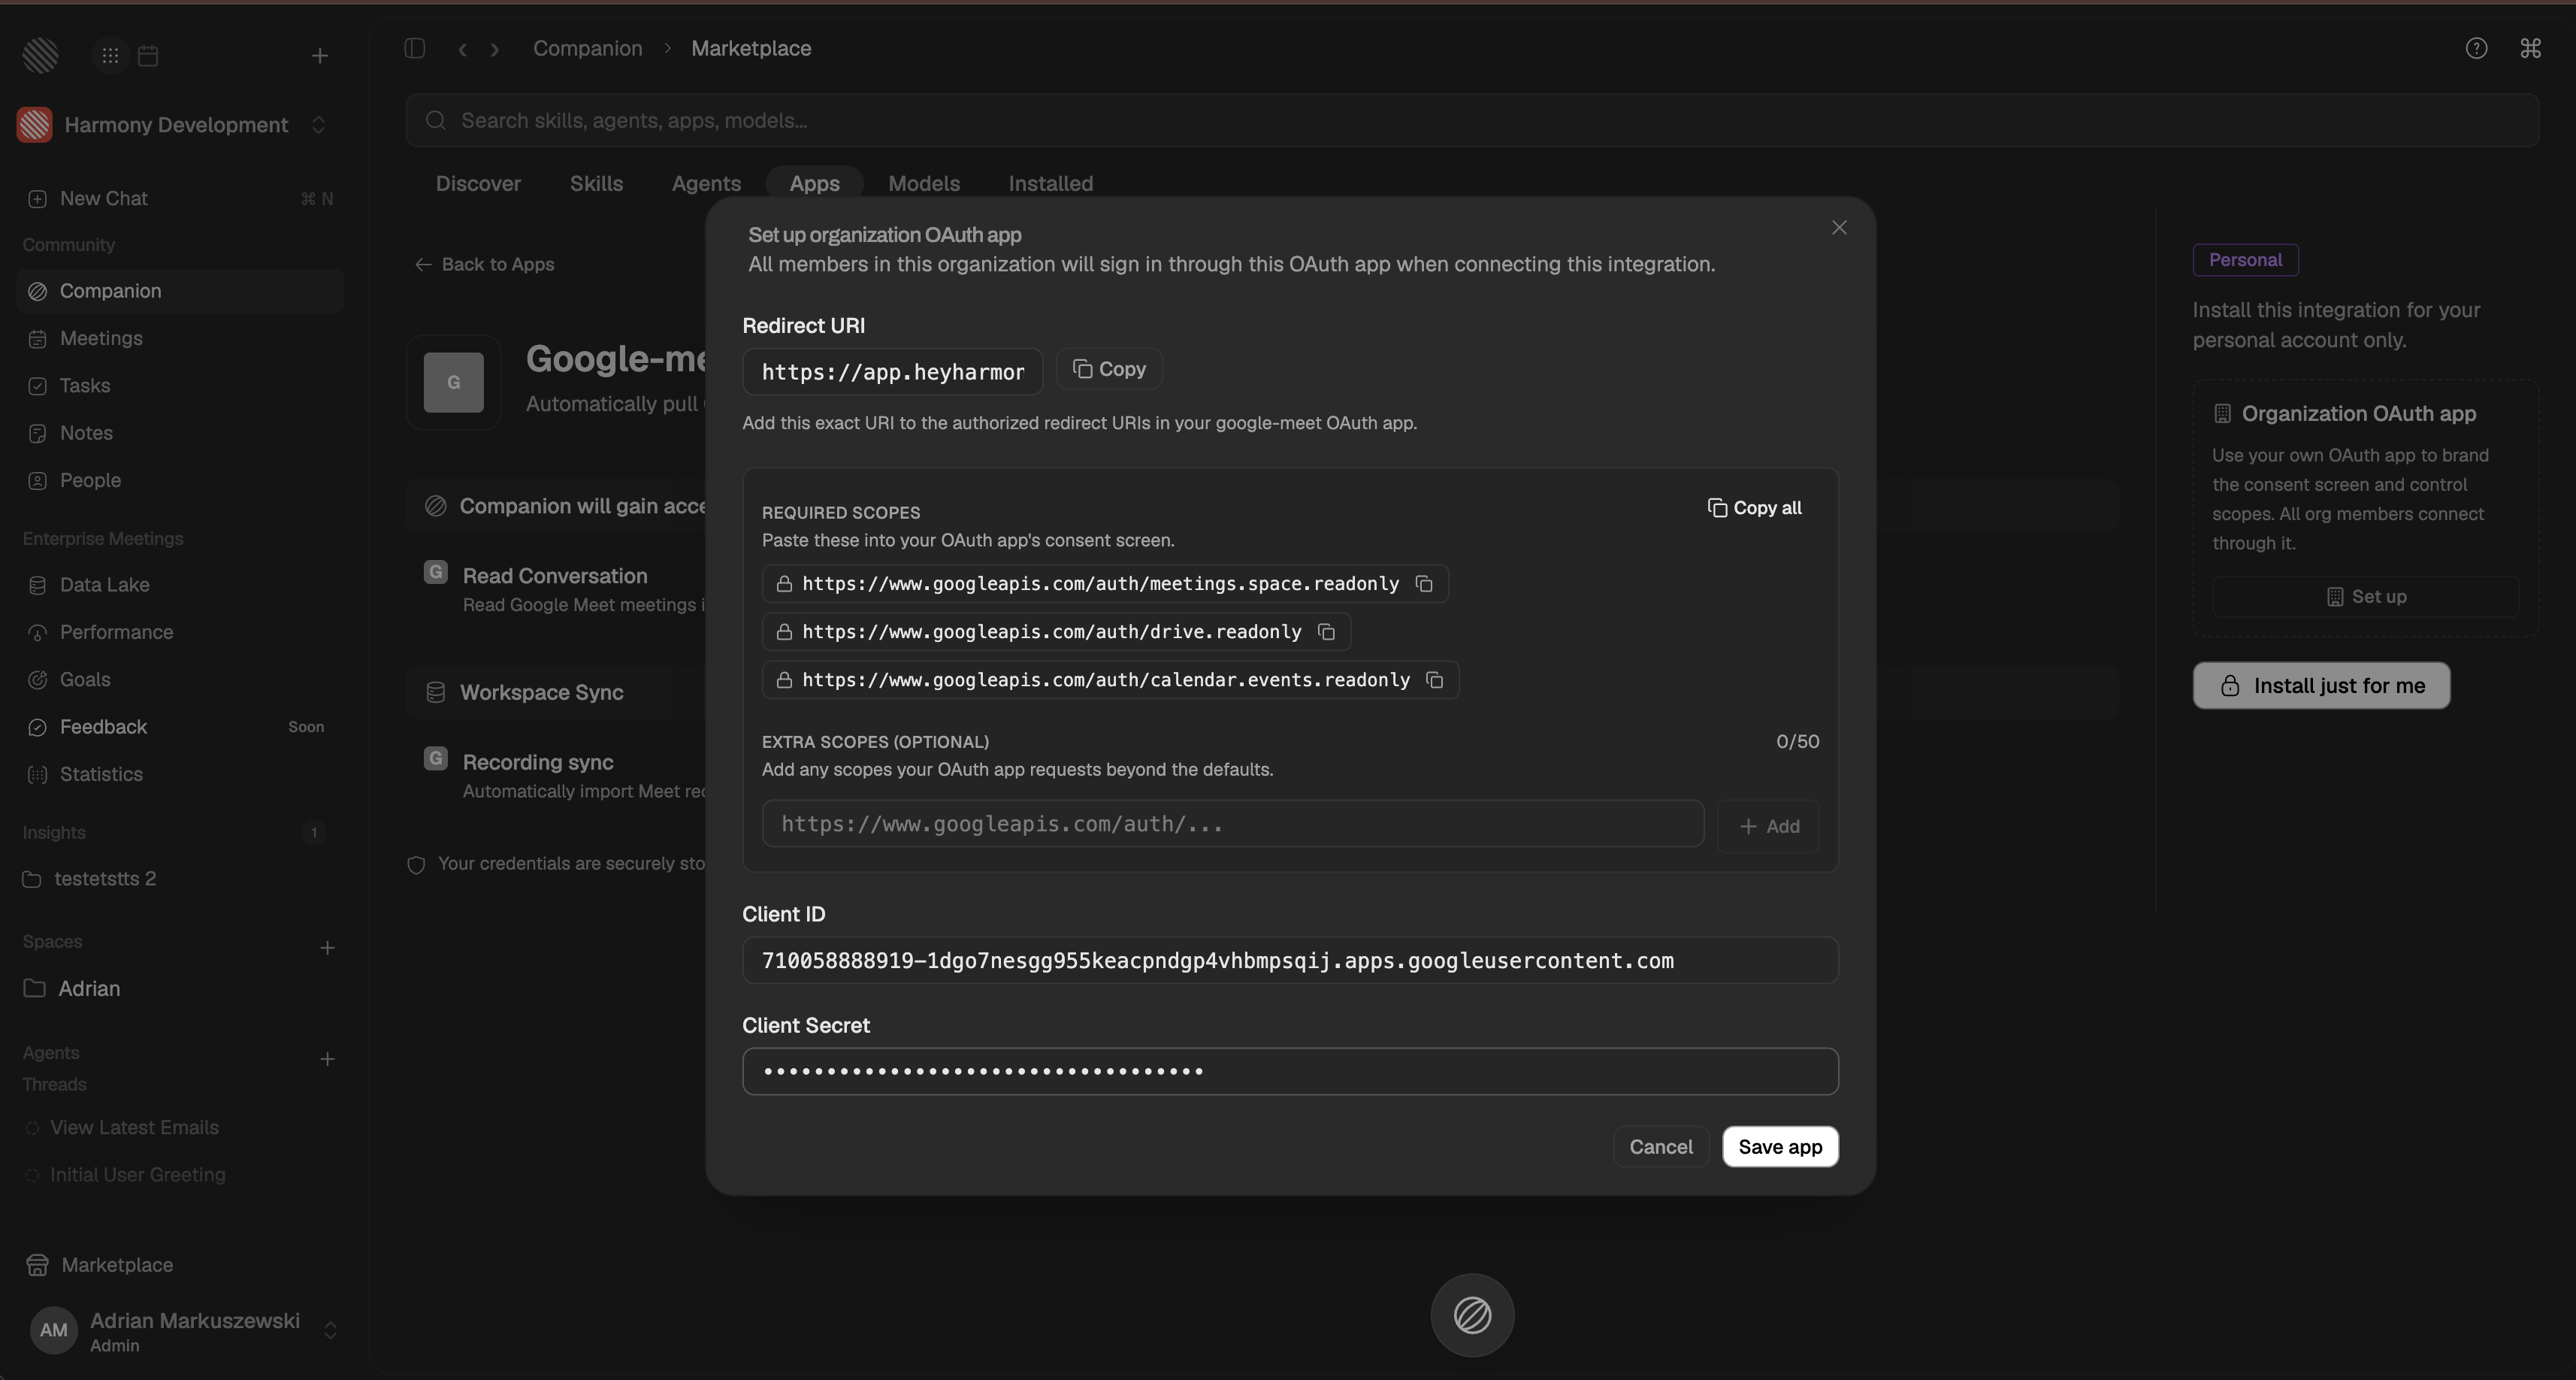Click the floating Companion button at bottom
Image resolution: width=2576 pixels, height=1380 pixels.
pyautogui.click(x=1472, y=1315)
